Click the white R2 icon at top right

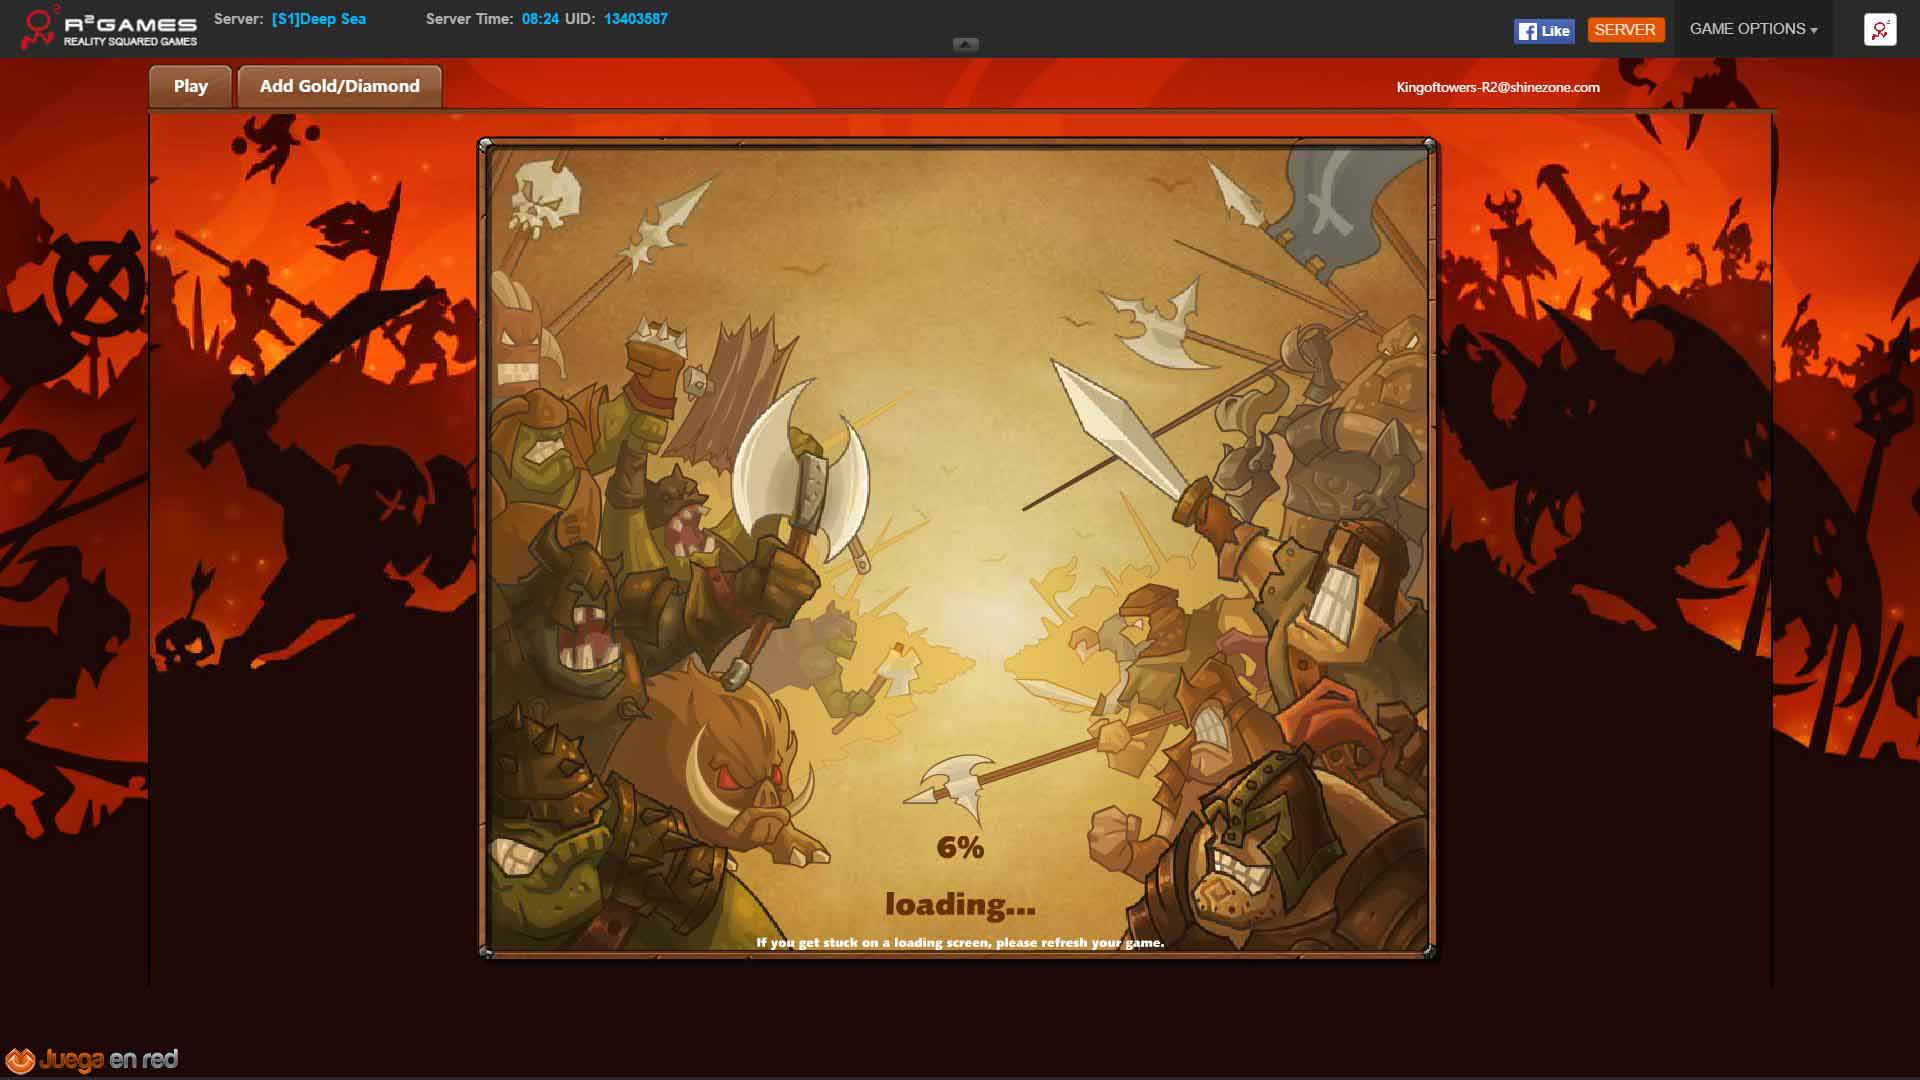[x=1879, y=29]
